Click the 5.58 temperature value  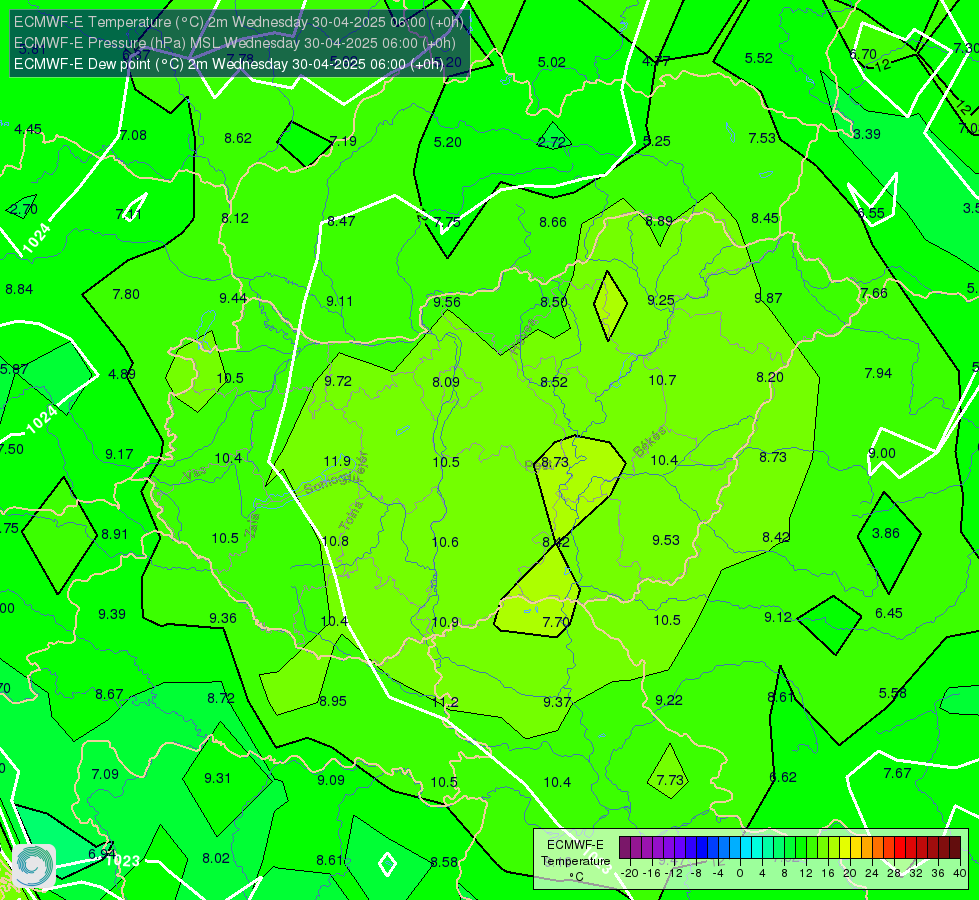892,693
